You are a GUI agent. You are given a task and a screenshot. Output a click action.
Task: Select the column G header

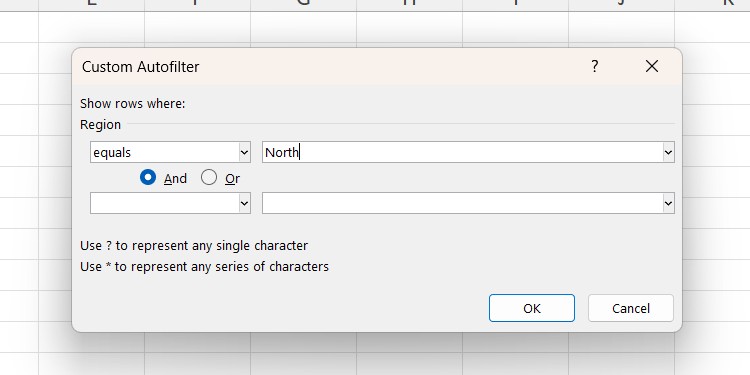303,5
